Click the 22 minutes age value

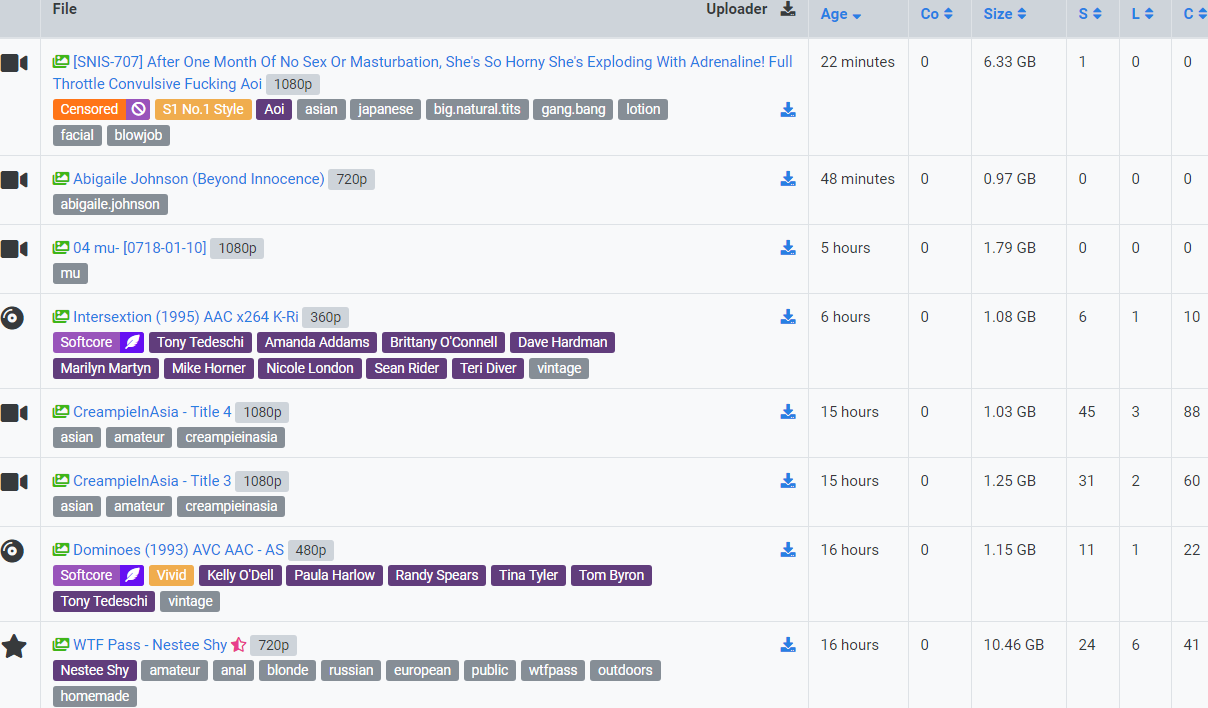pyautogui.click(x=858, y=62)
